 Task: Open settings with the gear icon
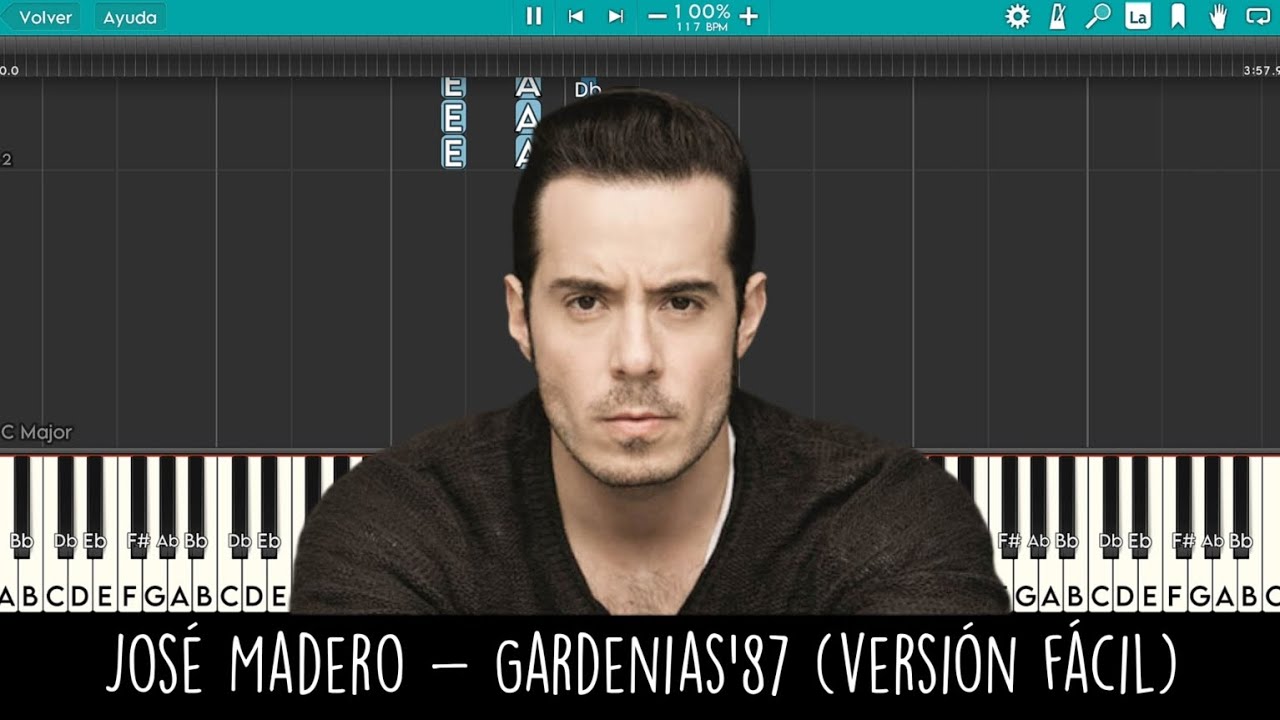pos(1017,16)
